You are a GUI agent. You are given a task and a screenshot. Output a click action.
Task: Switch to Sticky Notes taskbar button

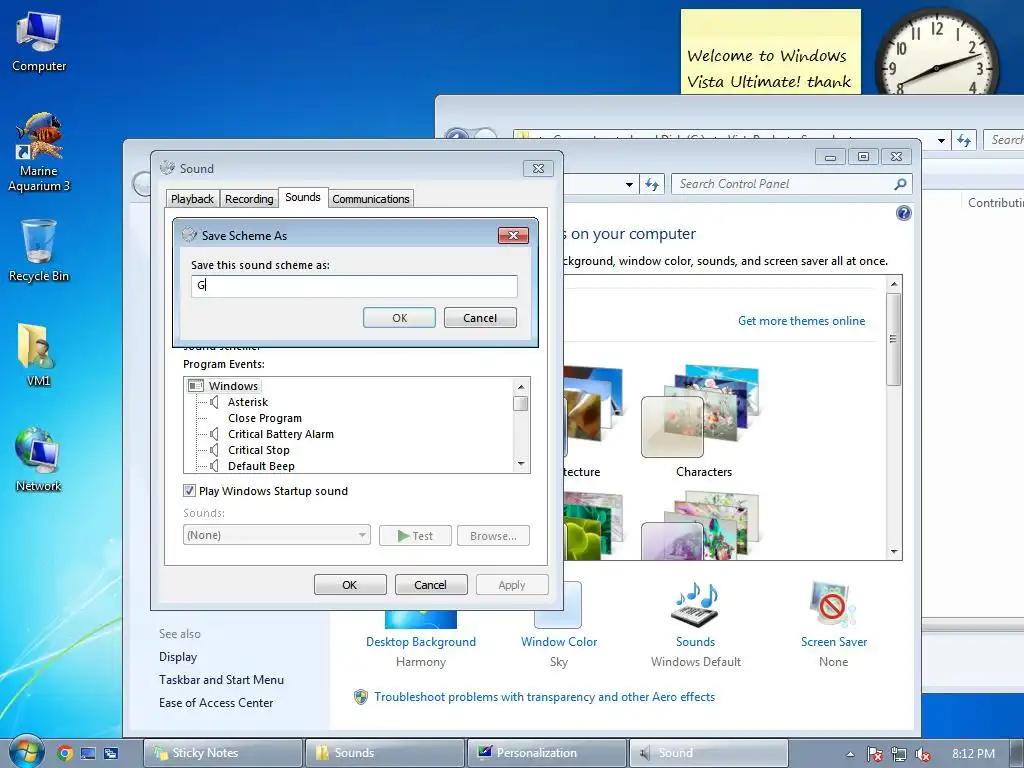tap(223, 753)
